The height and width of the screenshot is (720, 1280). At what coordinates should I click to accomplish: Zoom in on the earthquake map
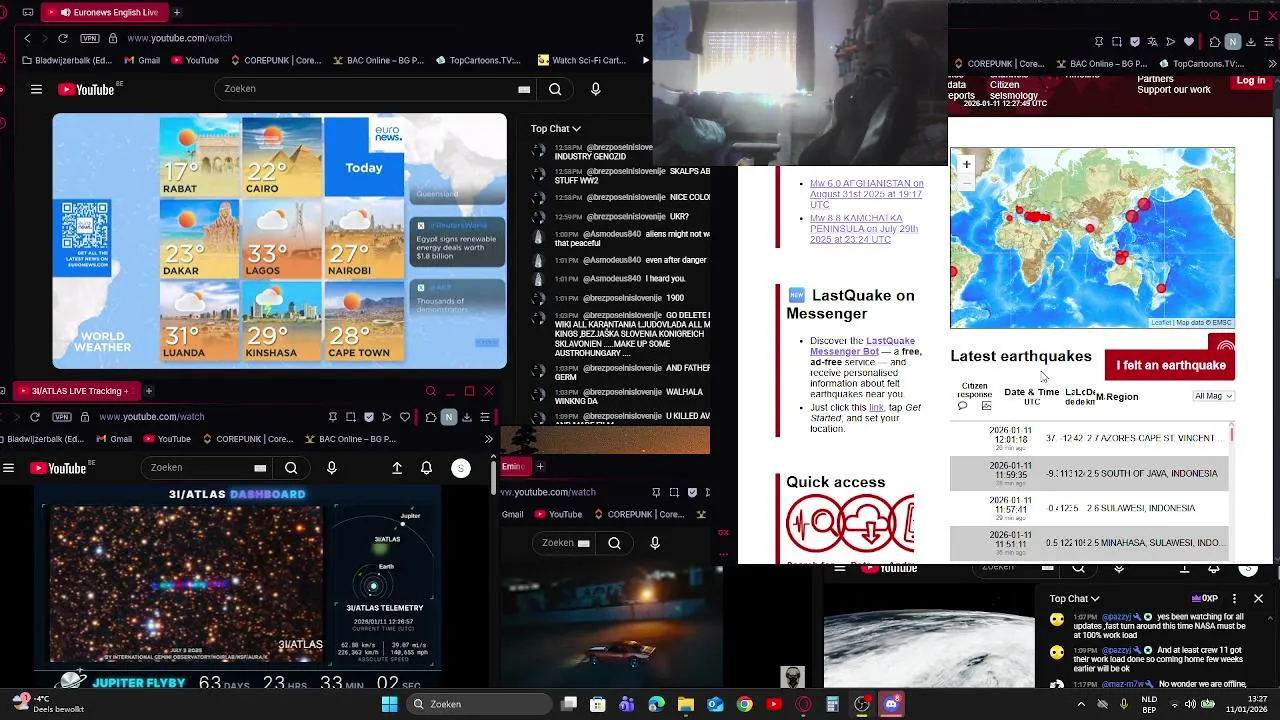coord(966,164)
